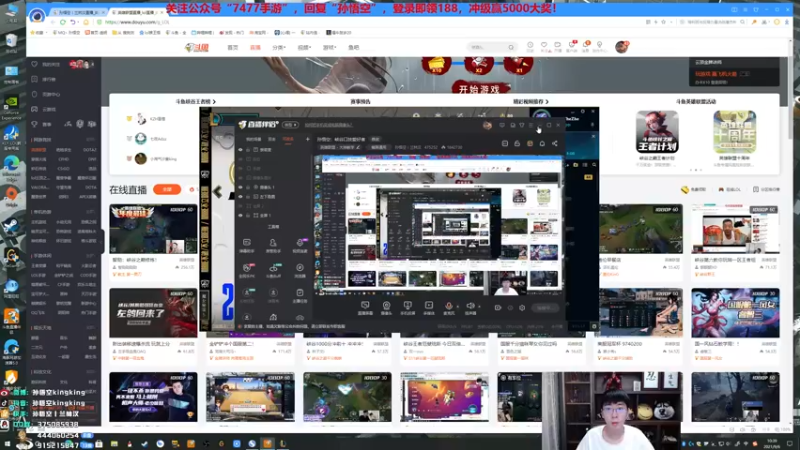Expand the microphone options arrow
The width and height of the screenshot is (800, 450).
point(457,307)
